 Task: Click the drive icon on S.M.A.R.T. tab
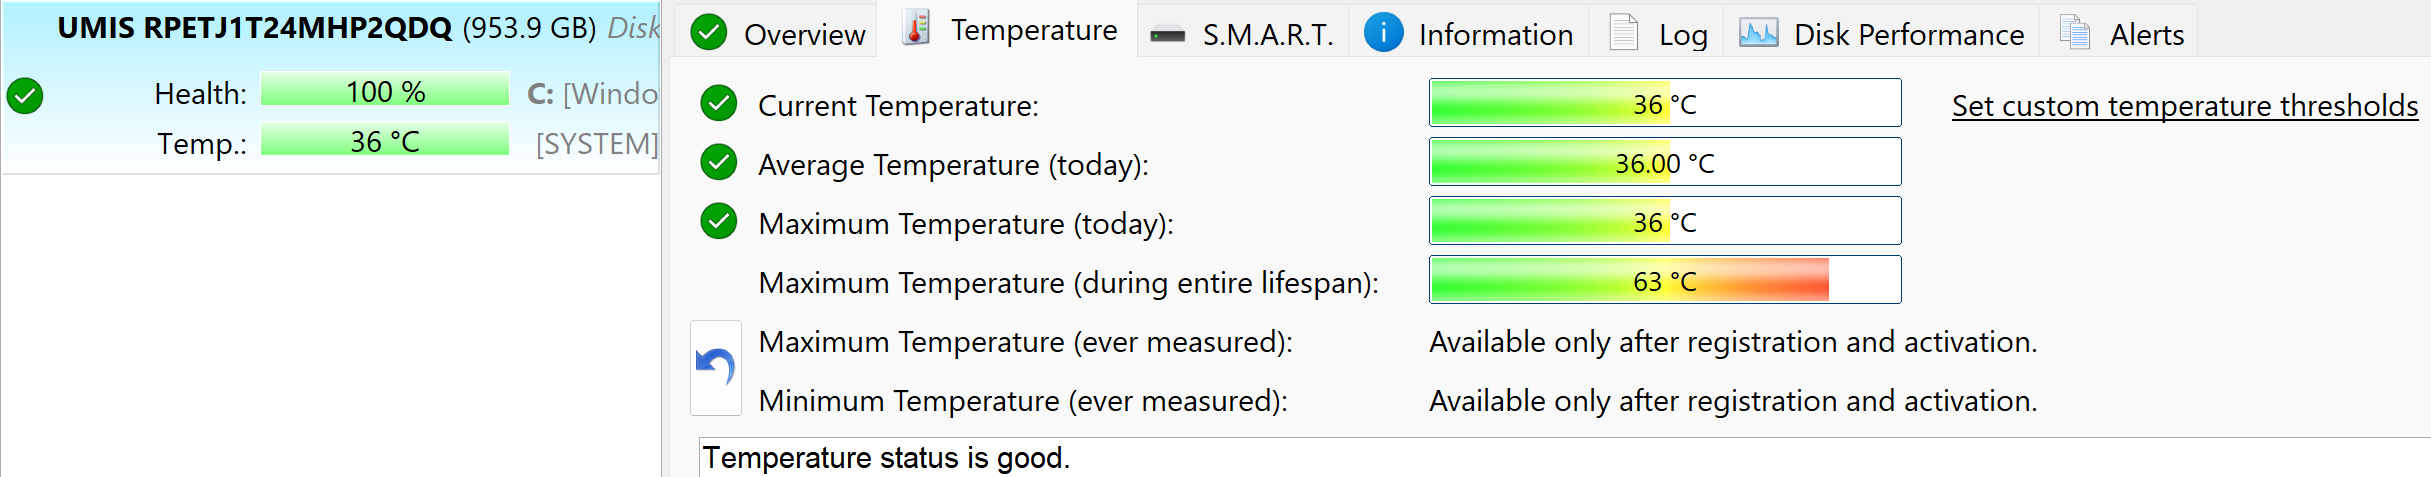pos(1167,35)
